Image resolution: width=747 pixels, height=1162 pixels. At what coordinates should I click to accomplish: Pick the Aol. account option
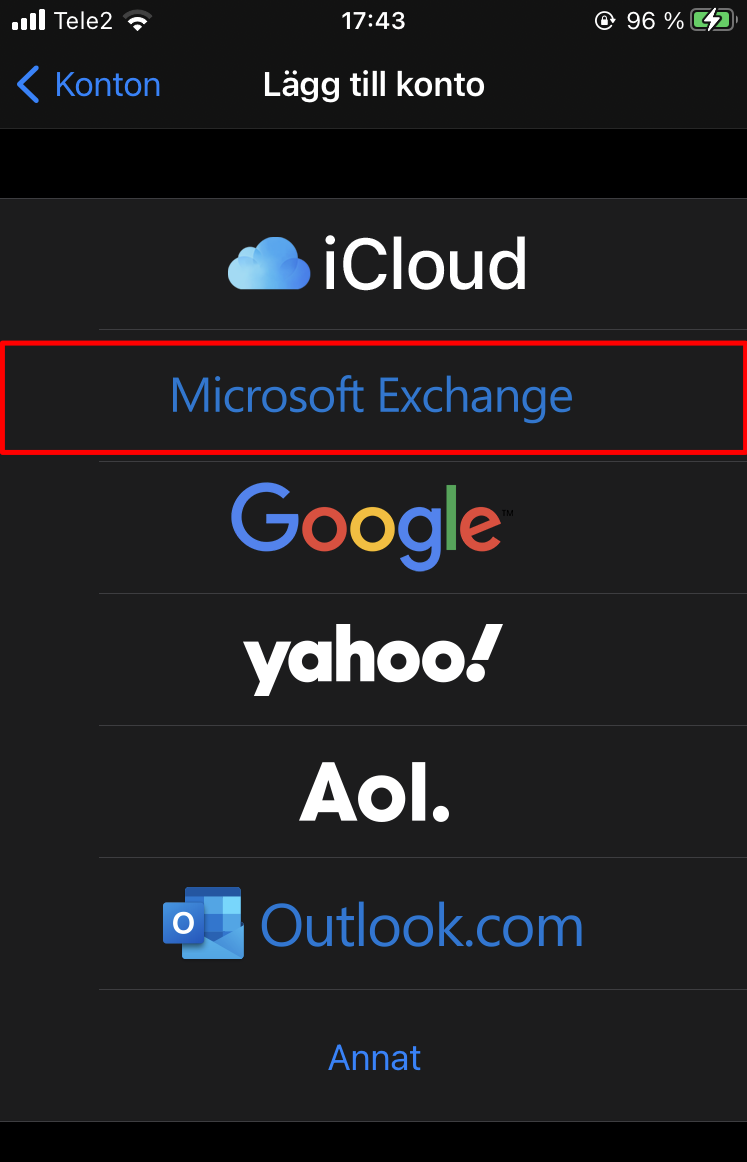374,790
